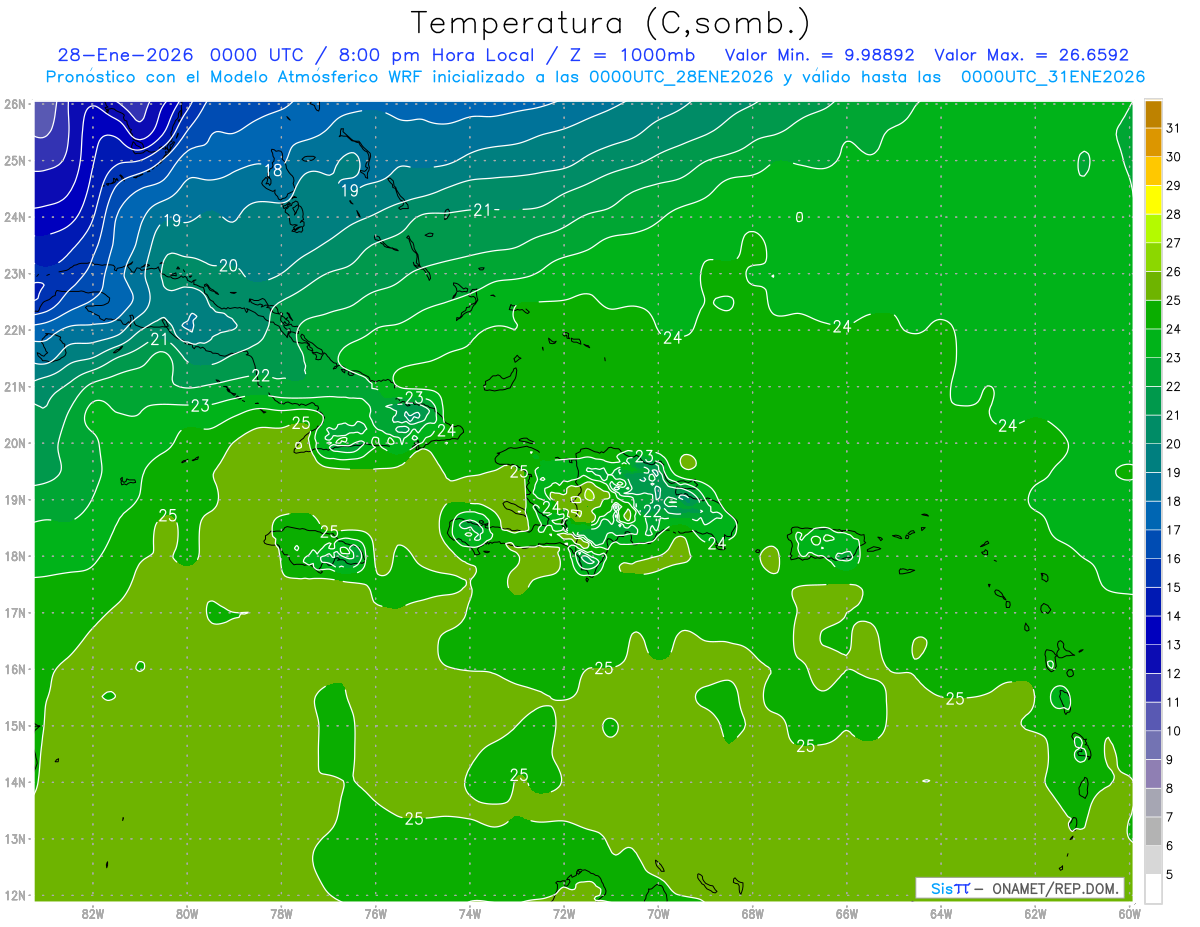Screen dimensions: 1200x927
Task: Click the longitude axis label "62W"
Action: [1035, 912]
